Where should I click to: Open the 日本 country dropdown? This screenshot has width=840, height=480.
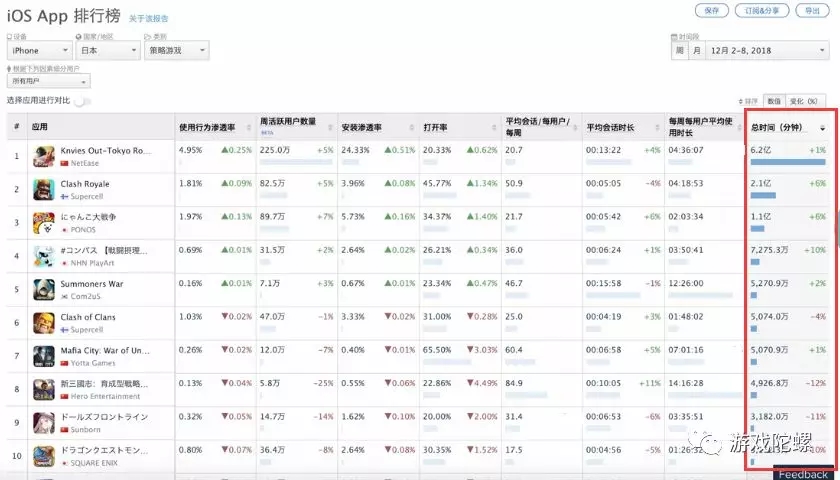[108, 50]
